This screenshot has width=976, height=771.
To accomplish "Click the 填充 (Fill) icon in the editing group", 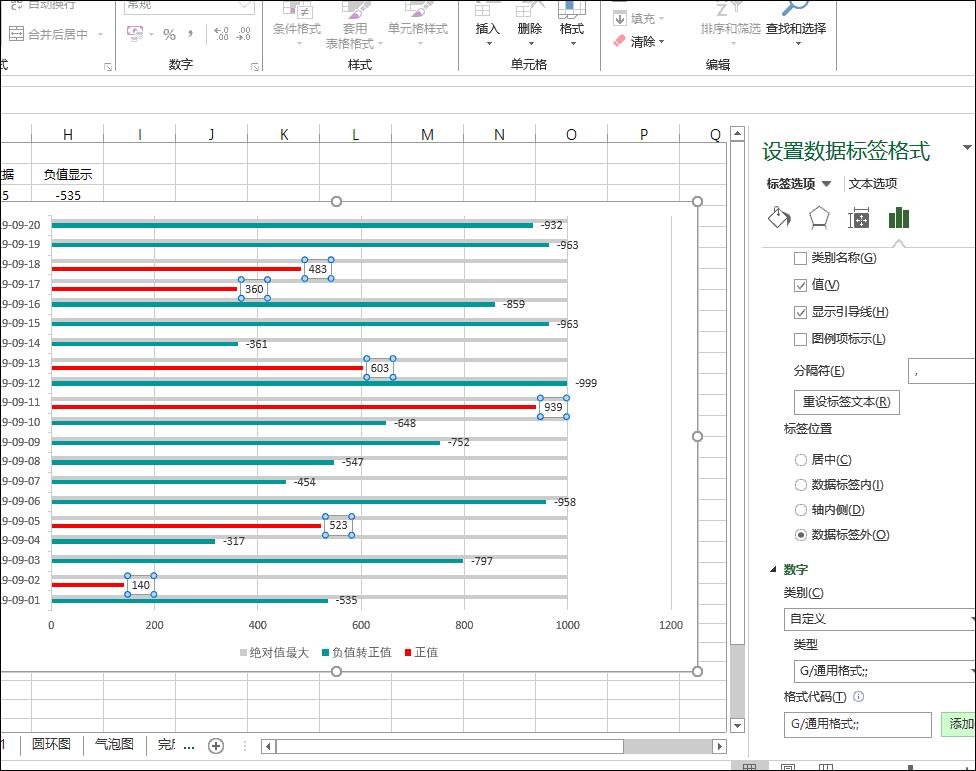I will (x=635, y=16).
